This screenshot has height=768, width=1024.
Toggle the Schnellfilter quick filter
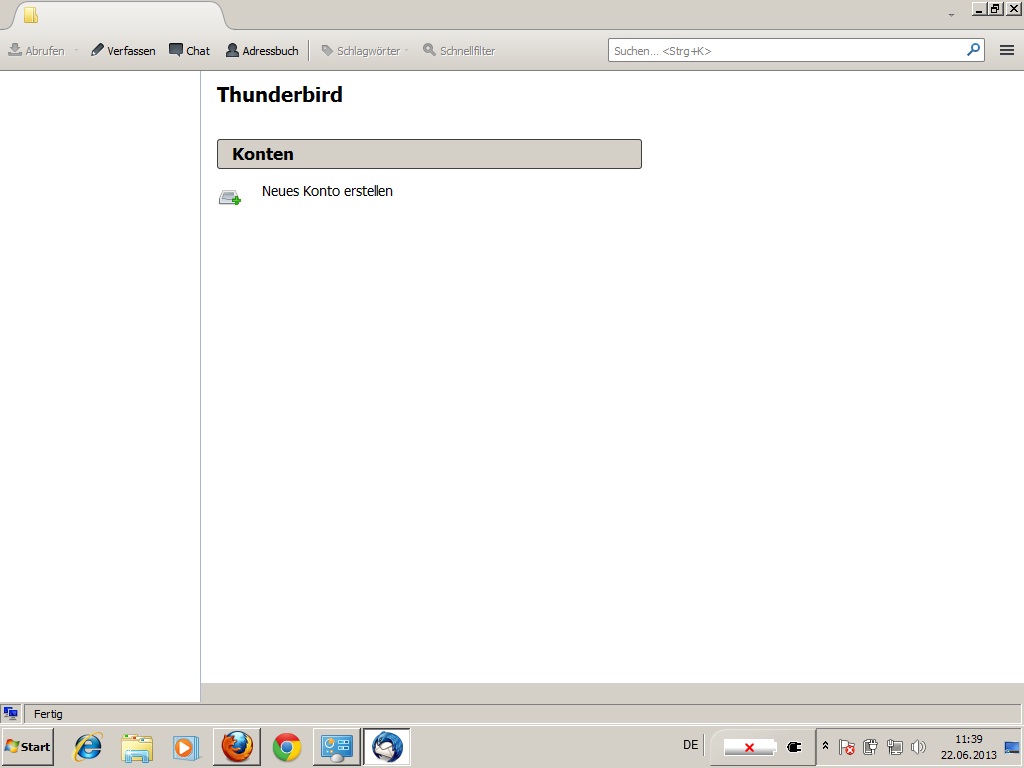click(x=458, y=50)
